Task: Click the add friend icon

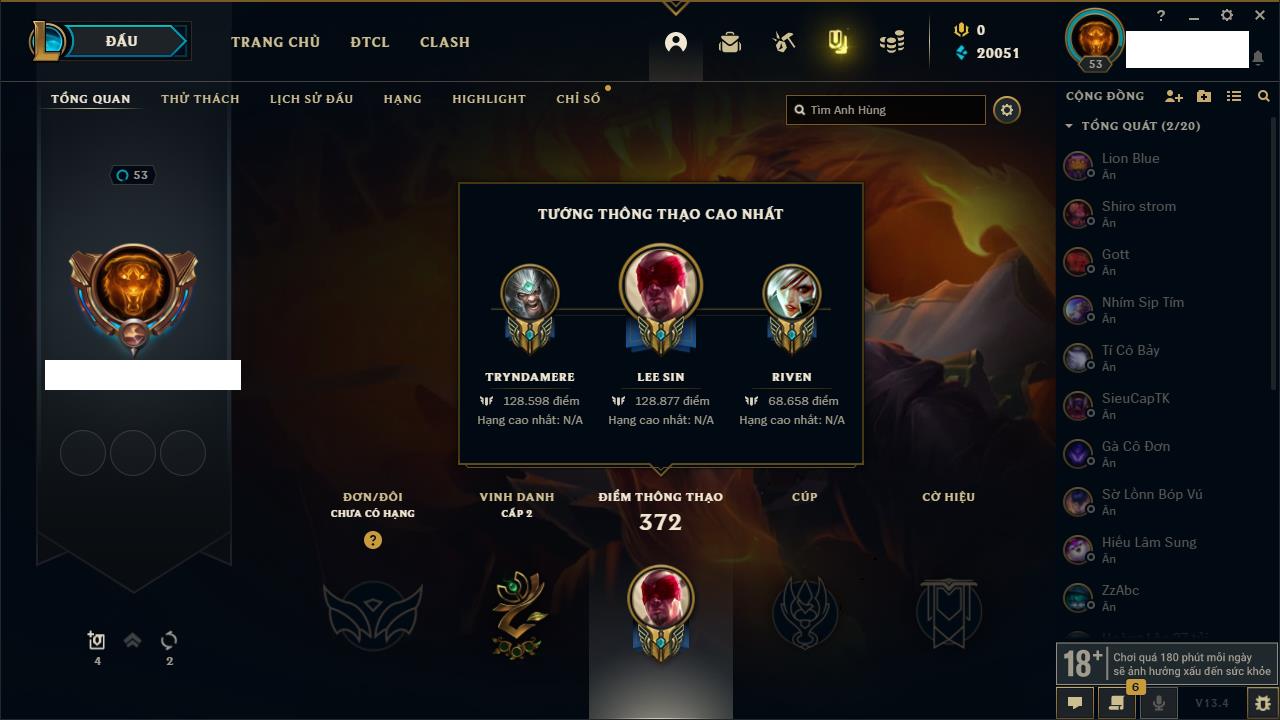Action: pyautogui.click(x=1174, y=96)
